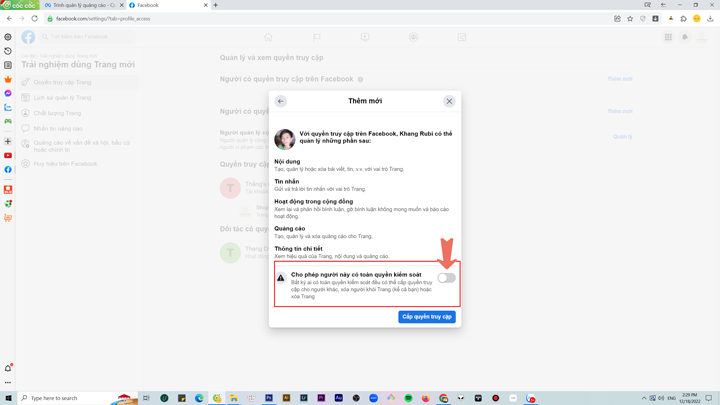
Task: Open Microsoft Edge from the taskbar
Action: 199,398
